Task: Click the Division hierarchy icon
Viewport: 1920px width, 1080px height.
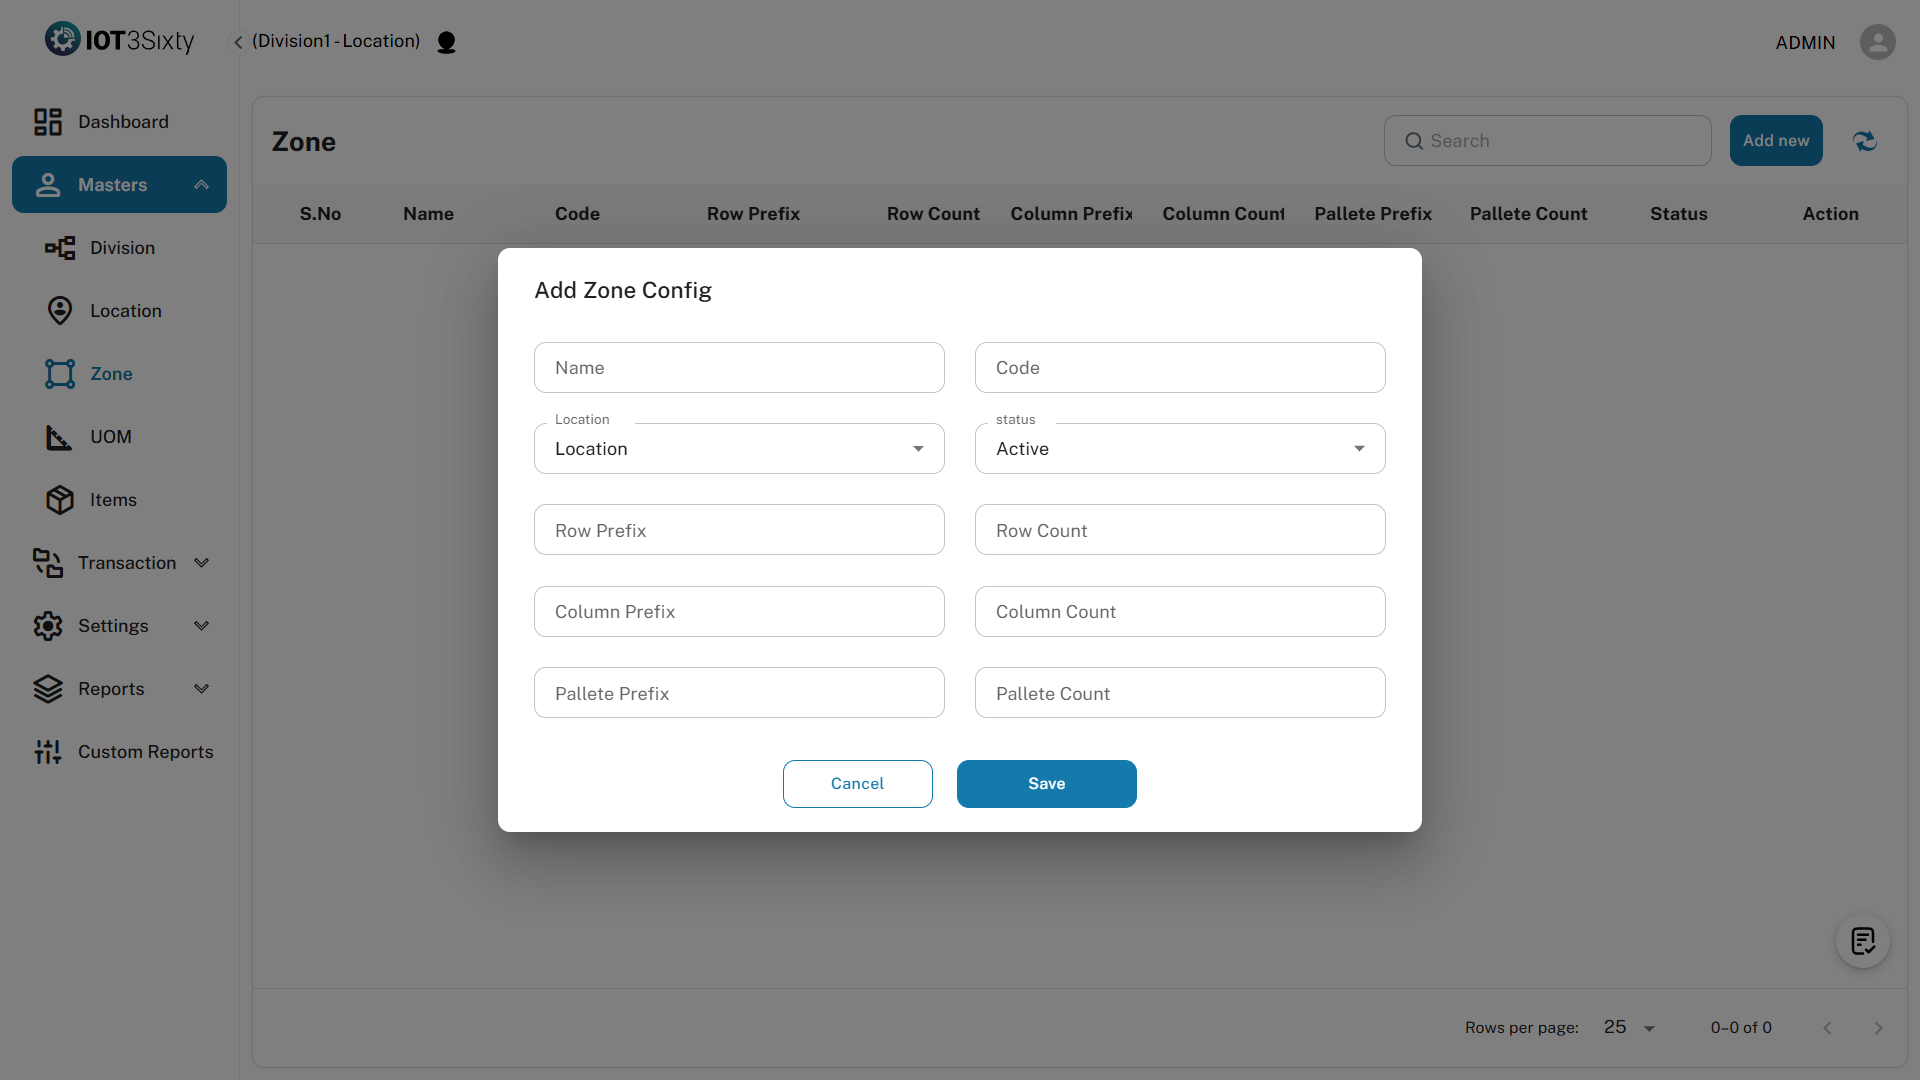Action: coord(60,248)
